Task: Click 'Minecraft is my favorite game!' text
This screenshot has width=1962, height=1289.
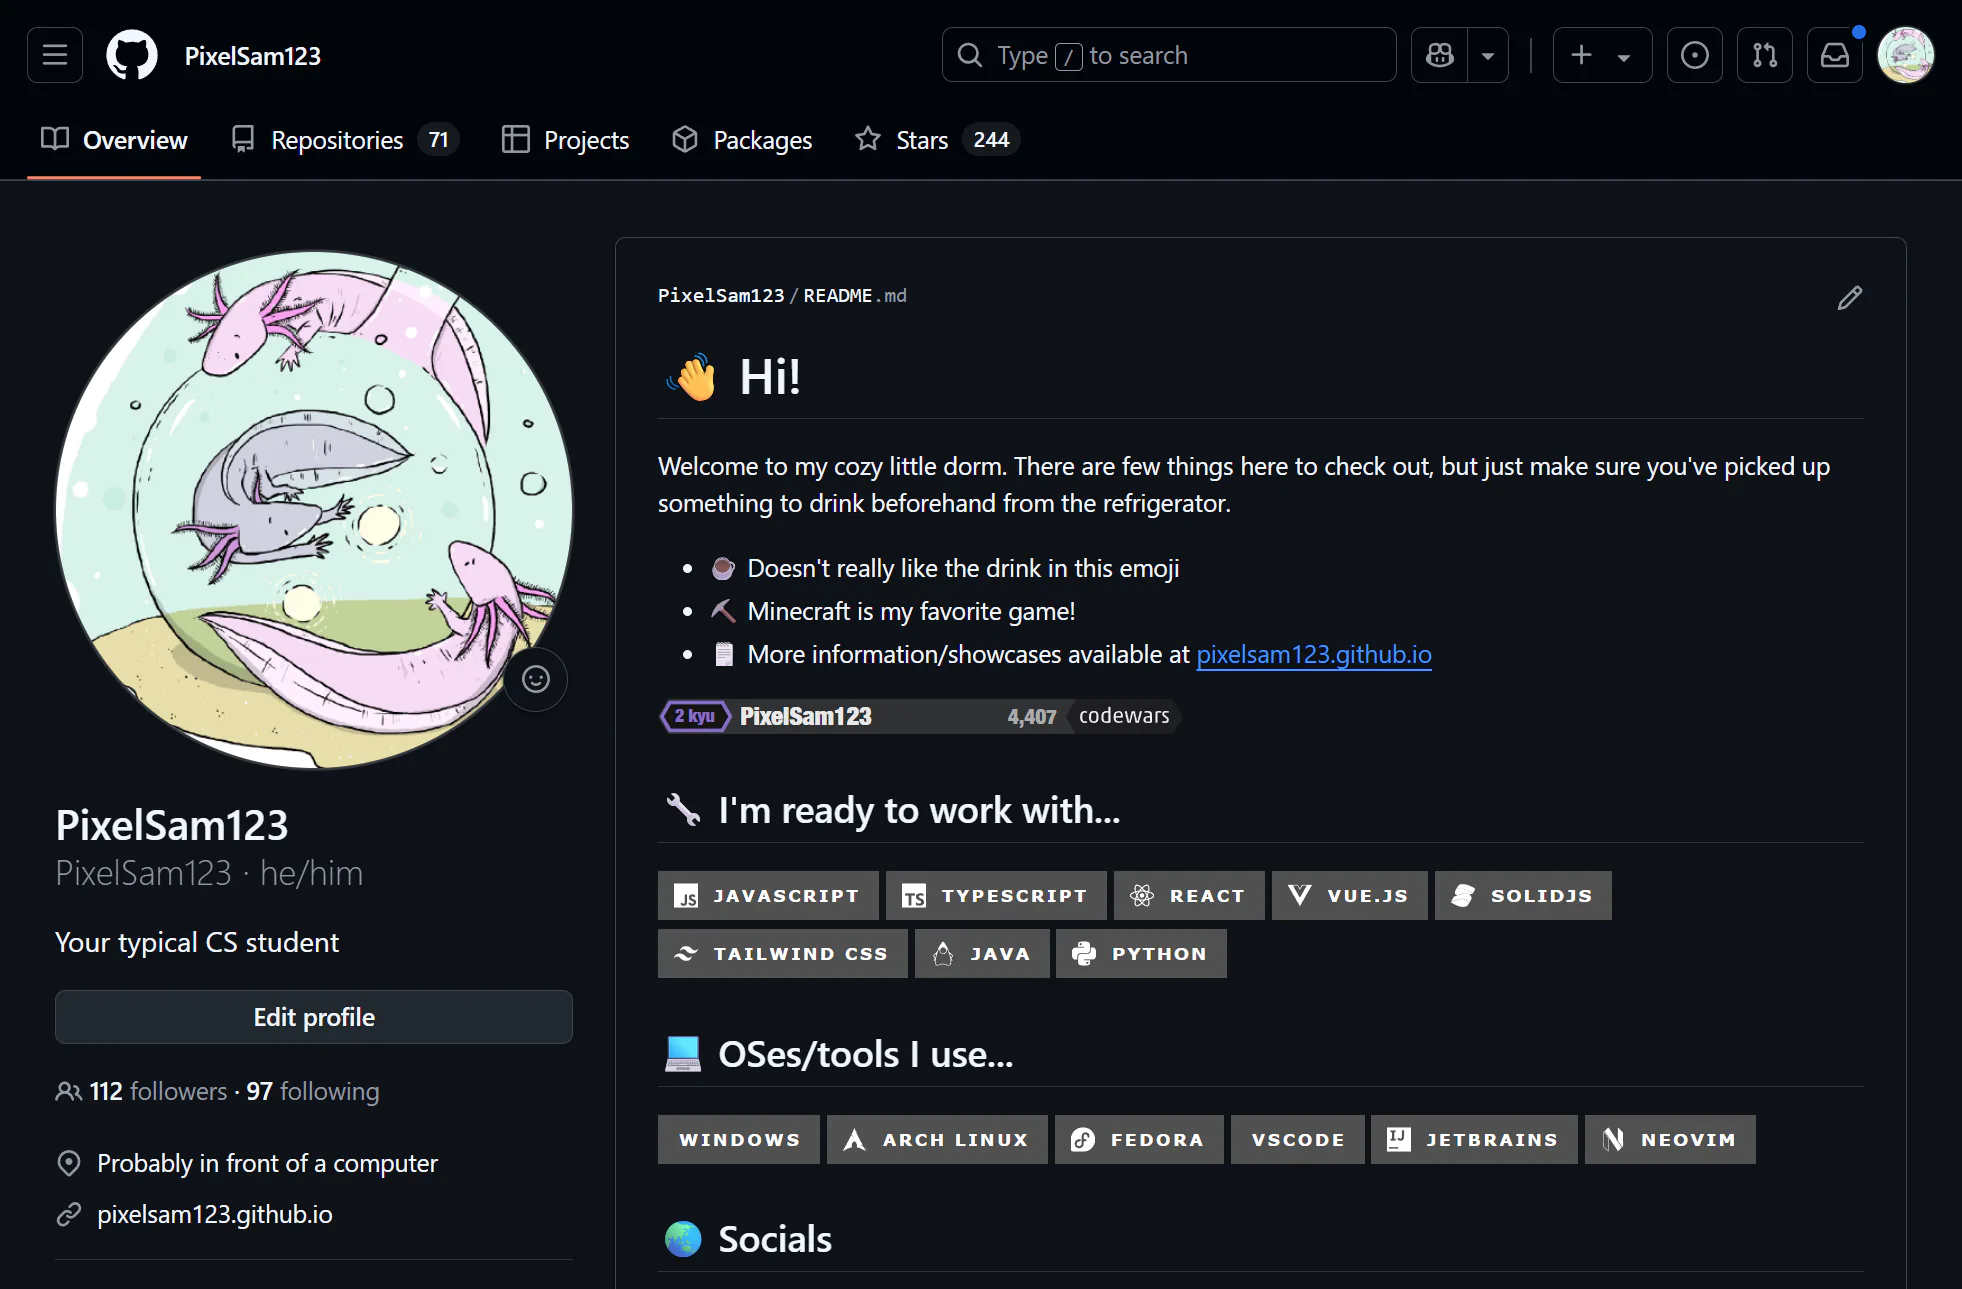Action: point(911,611)
